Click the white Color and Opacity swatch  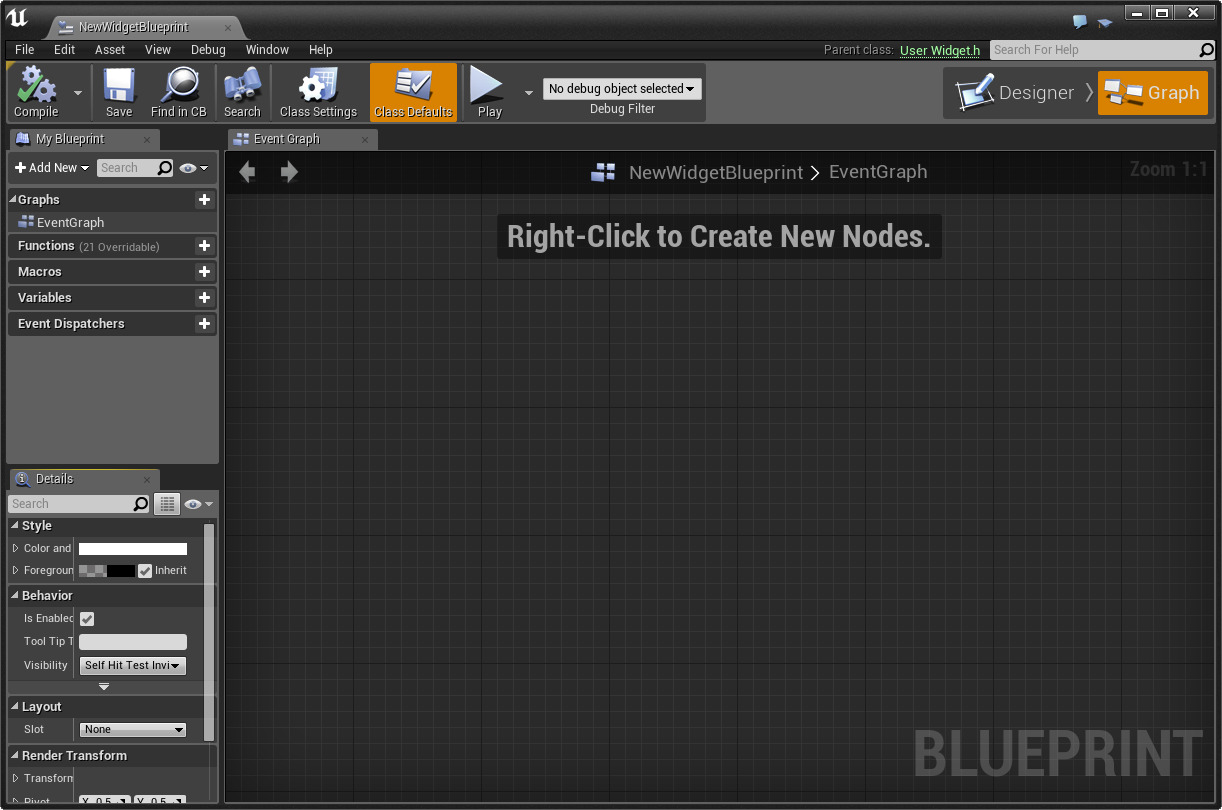tap(133, 549)
